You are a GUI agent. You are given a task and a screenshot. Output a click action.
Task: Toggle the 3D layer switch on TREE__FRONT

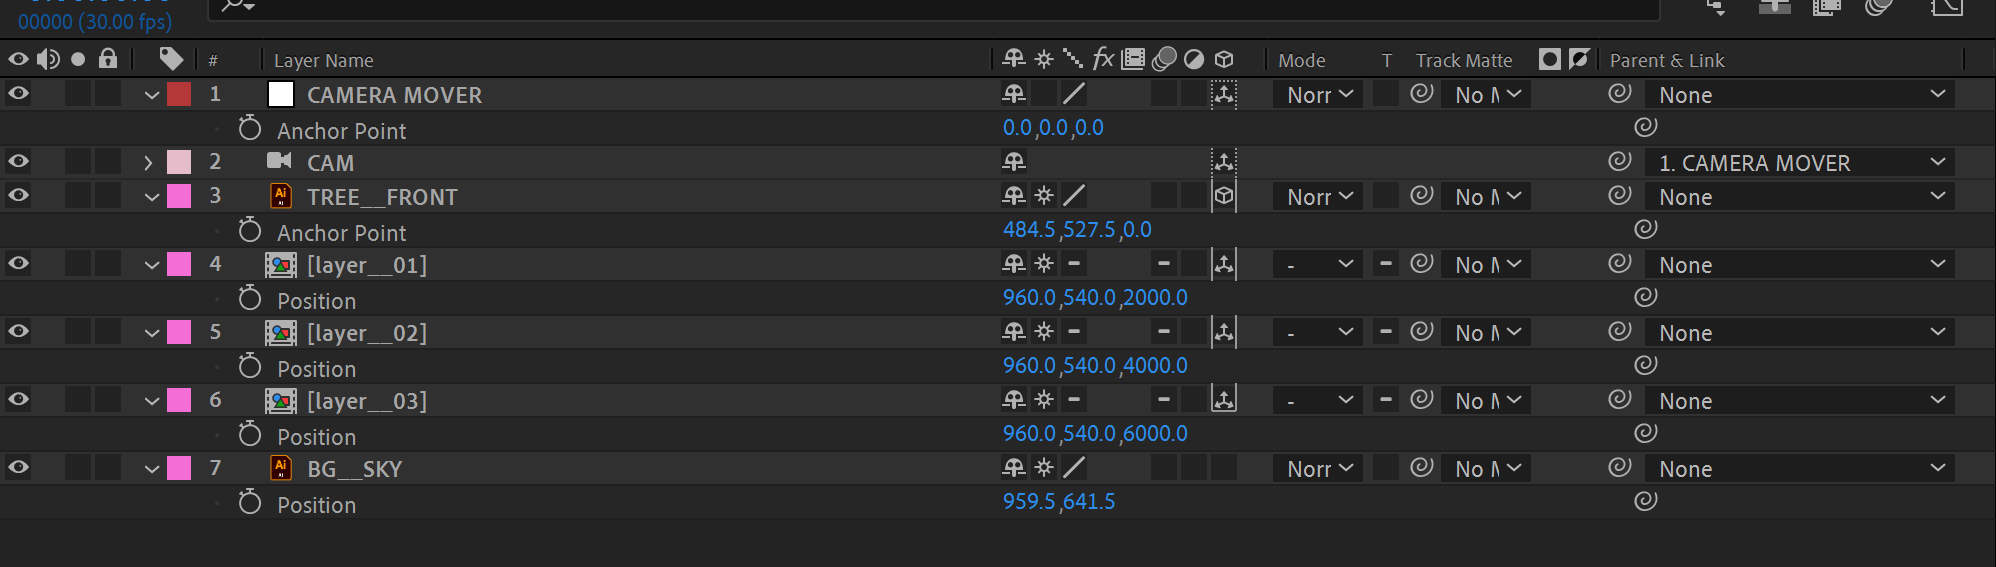(1224, 196)
